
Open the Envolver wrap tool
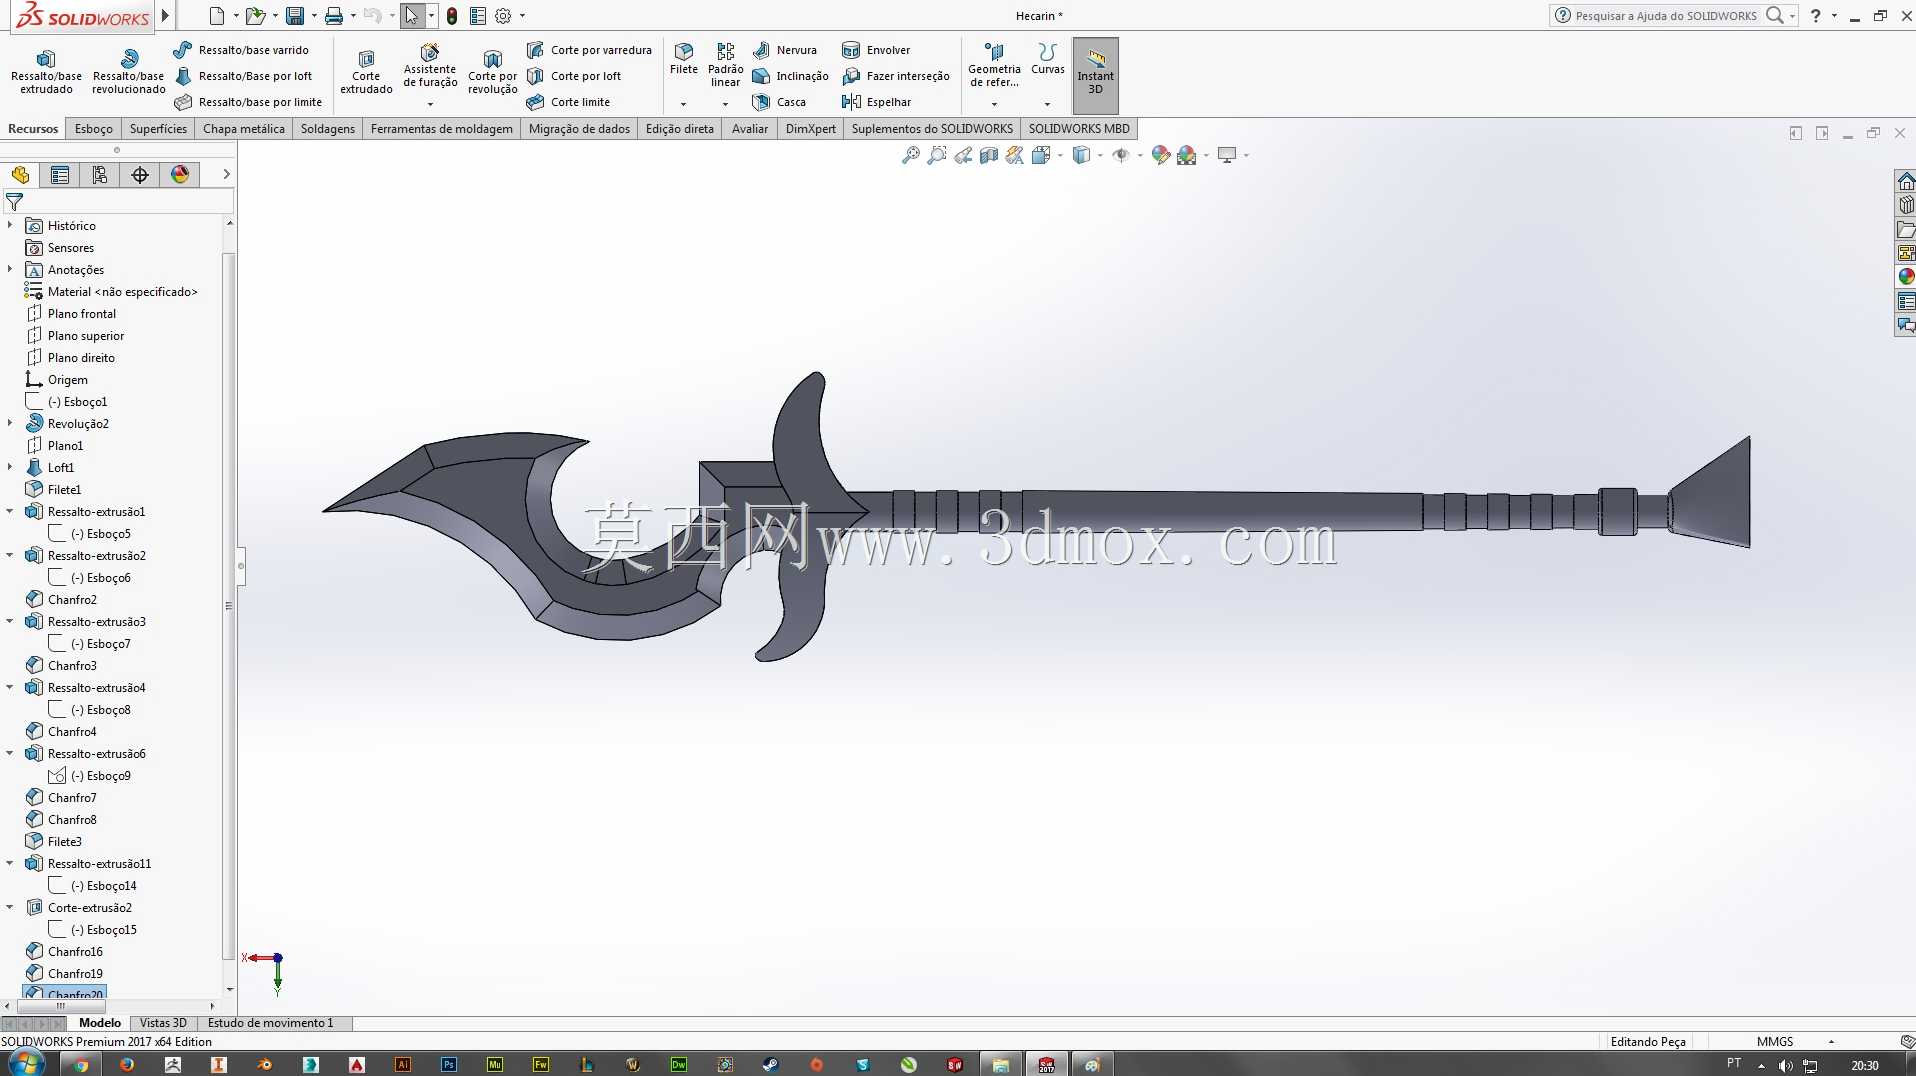coord(876,50)
